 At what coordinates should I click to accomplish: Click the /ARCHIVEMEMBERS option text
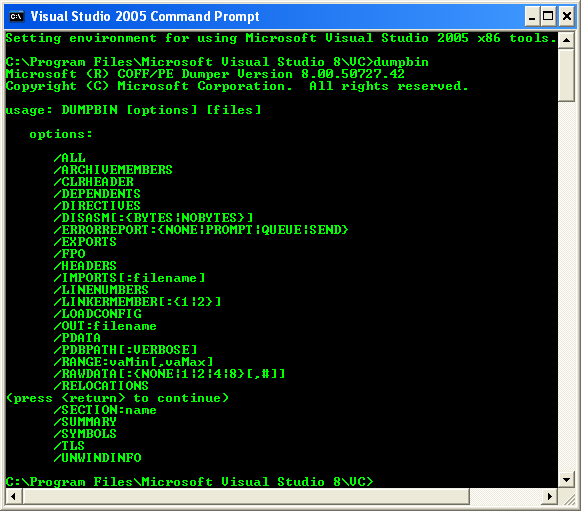pyautogui.click(x=113, y=170)
